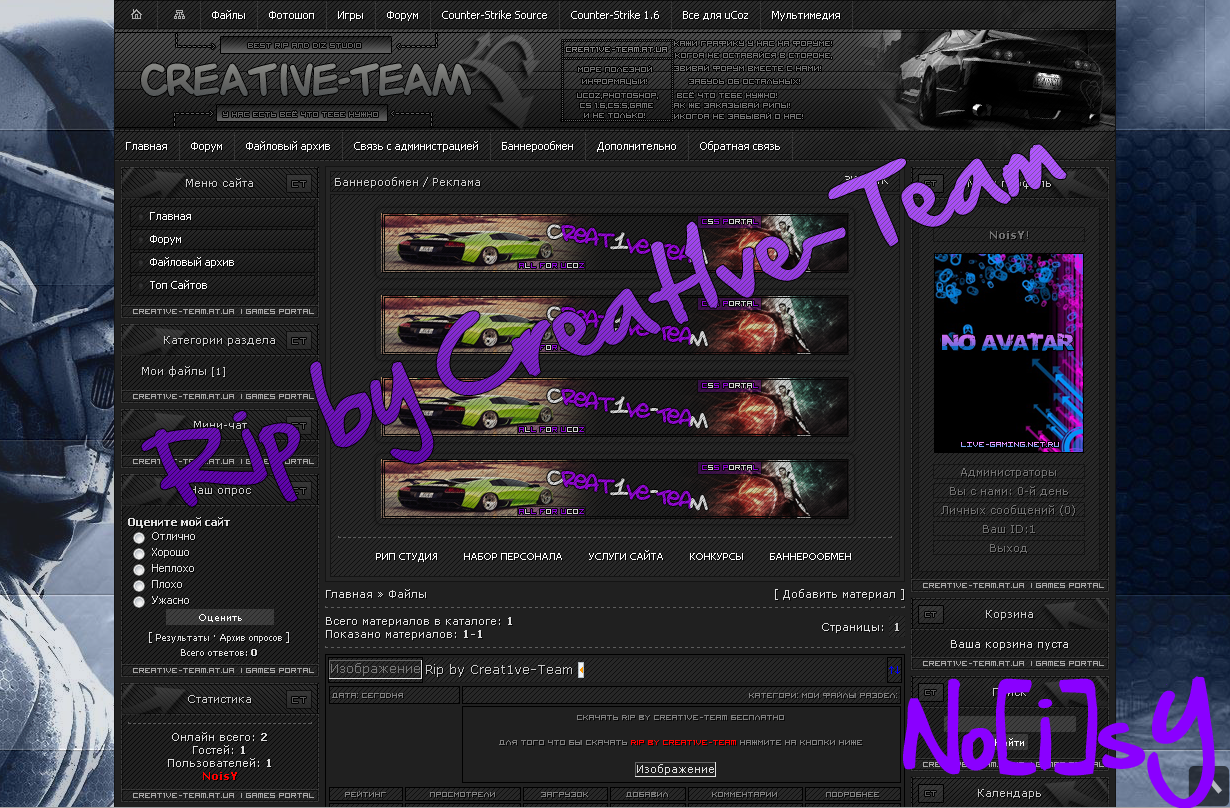The height and width of the screenshot is (808, 1230).
Task: Select Игры in the top menu
Action: click(x=350, y=16)
